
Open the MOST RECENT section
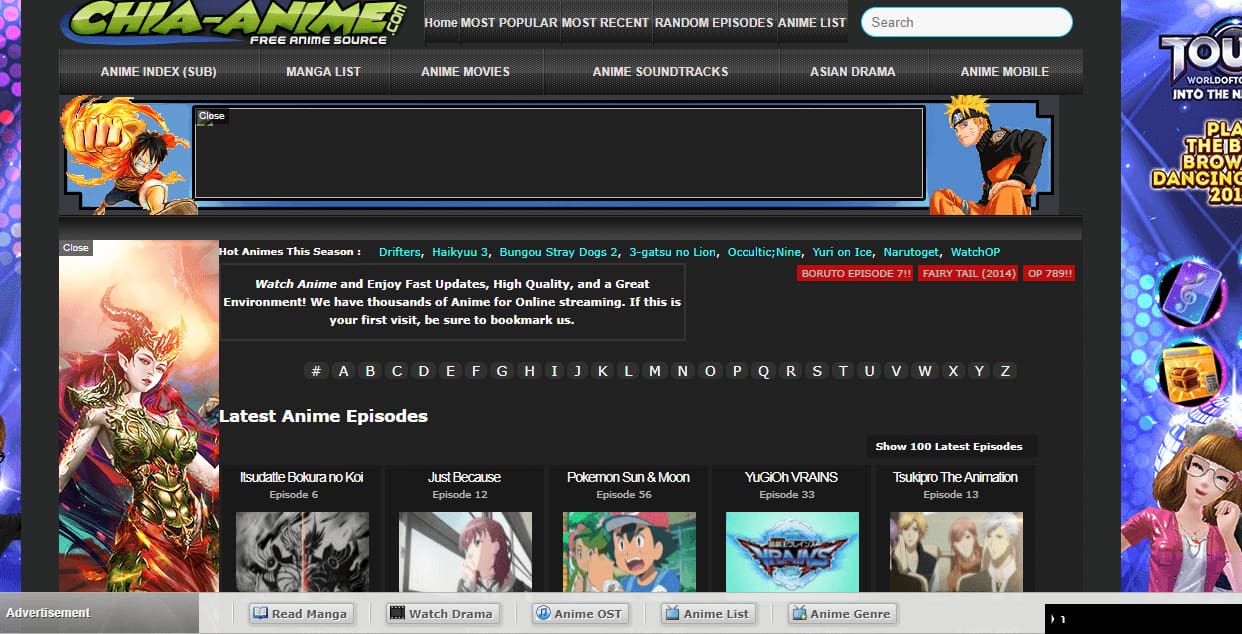click(605, 22)
